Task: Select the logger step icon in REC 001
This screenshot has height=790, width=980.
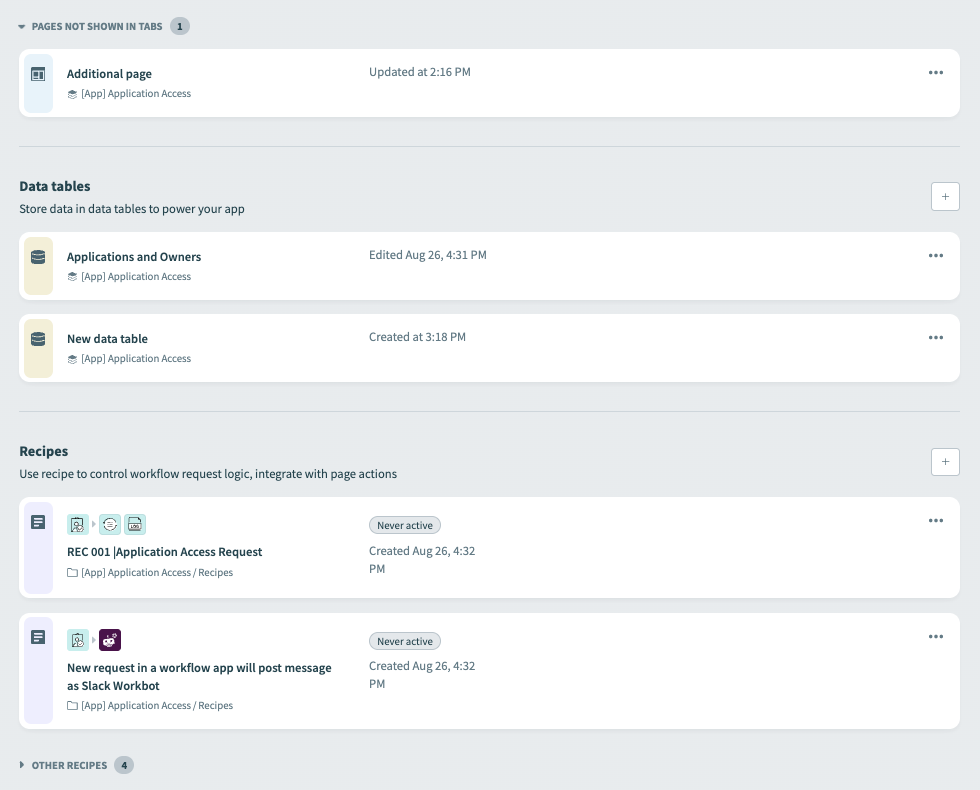Action: click(x=135, y=524)
